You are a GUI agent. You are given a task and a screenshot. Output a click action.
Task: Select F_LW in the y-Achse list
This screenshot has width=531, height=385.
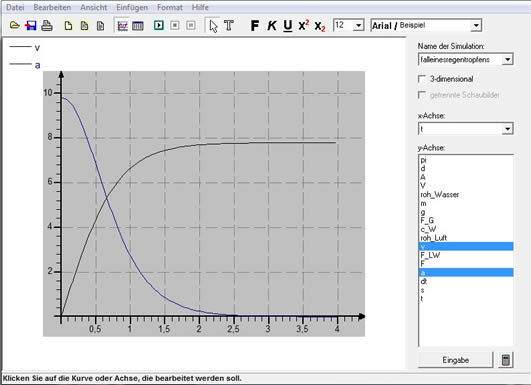466,255
